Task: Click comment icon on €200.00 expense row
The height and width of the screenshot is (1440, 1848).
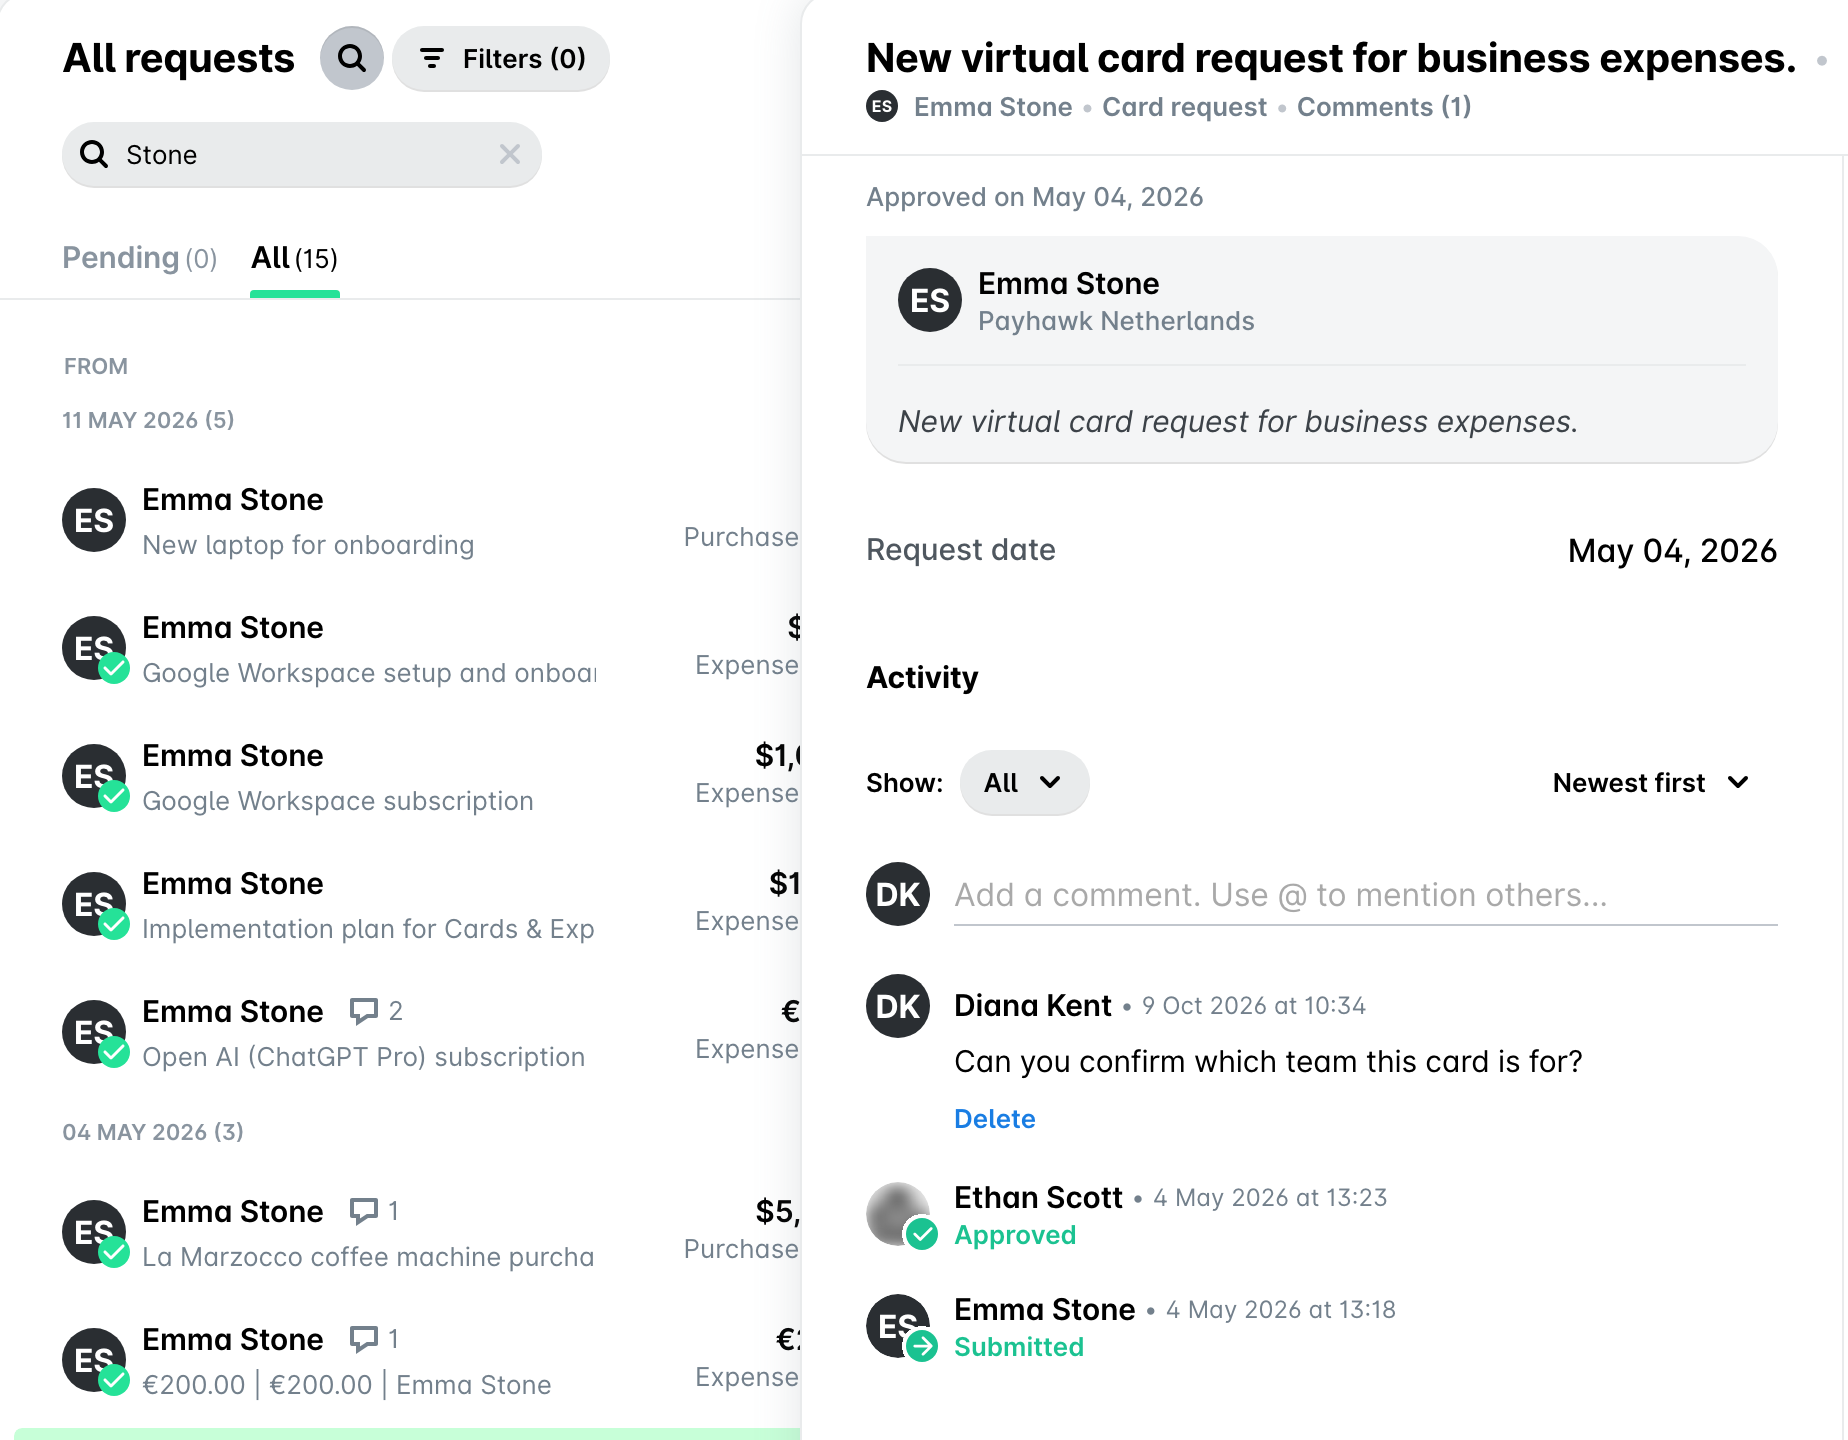Action: 364,1339
